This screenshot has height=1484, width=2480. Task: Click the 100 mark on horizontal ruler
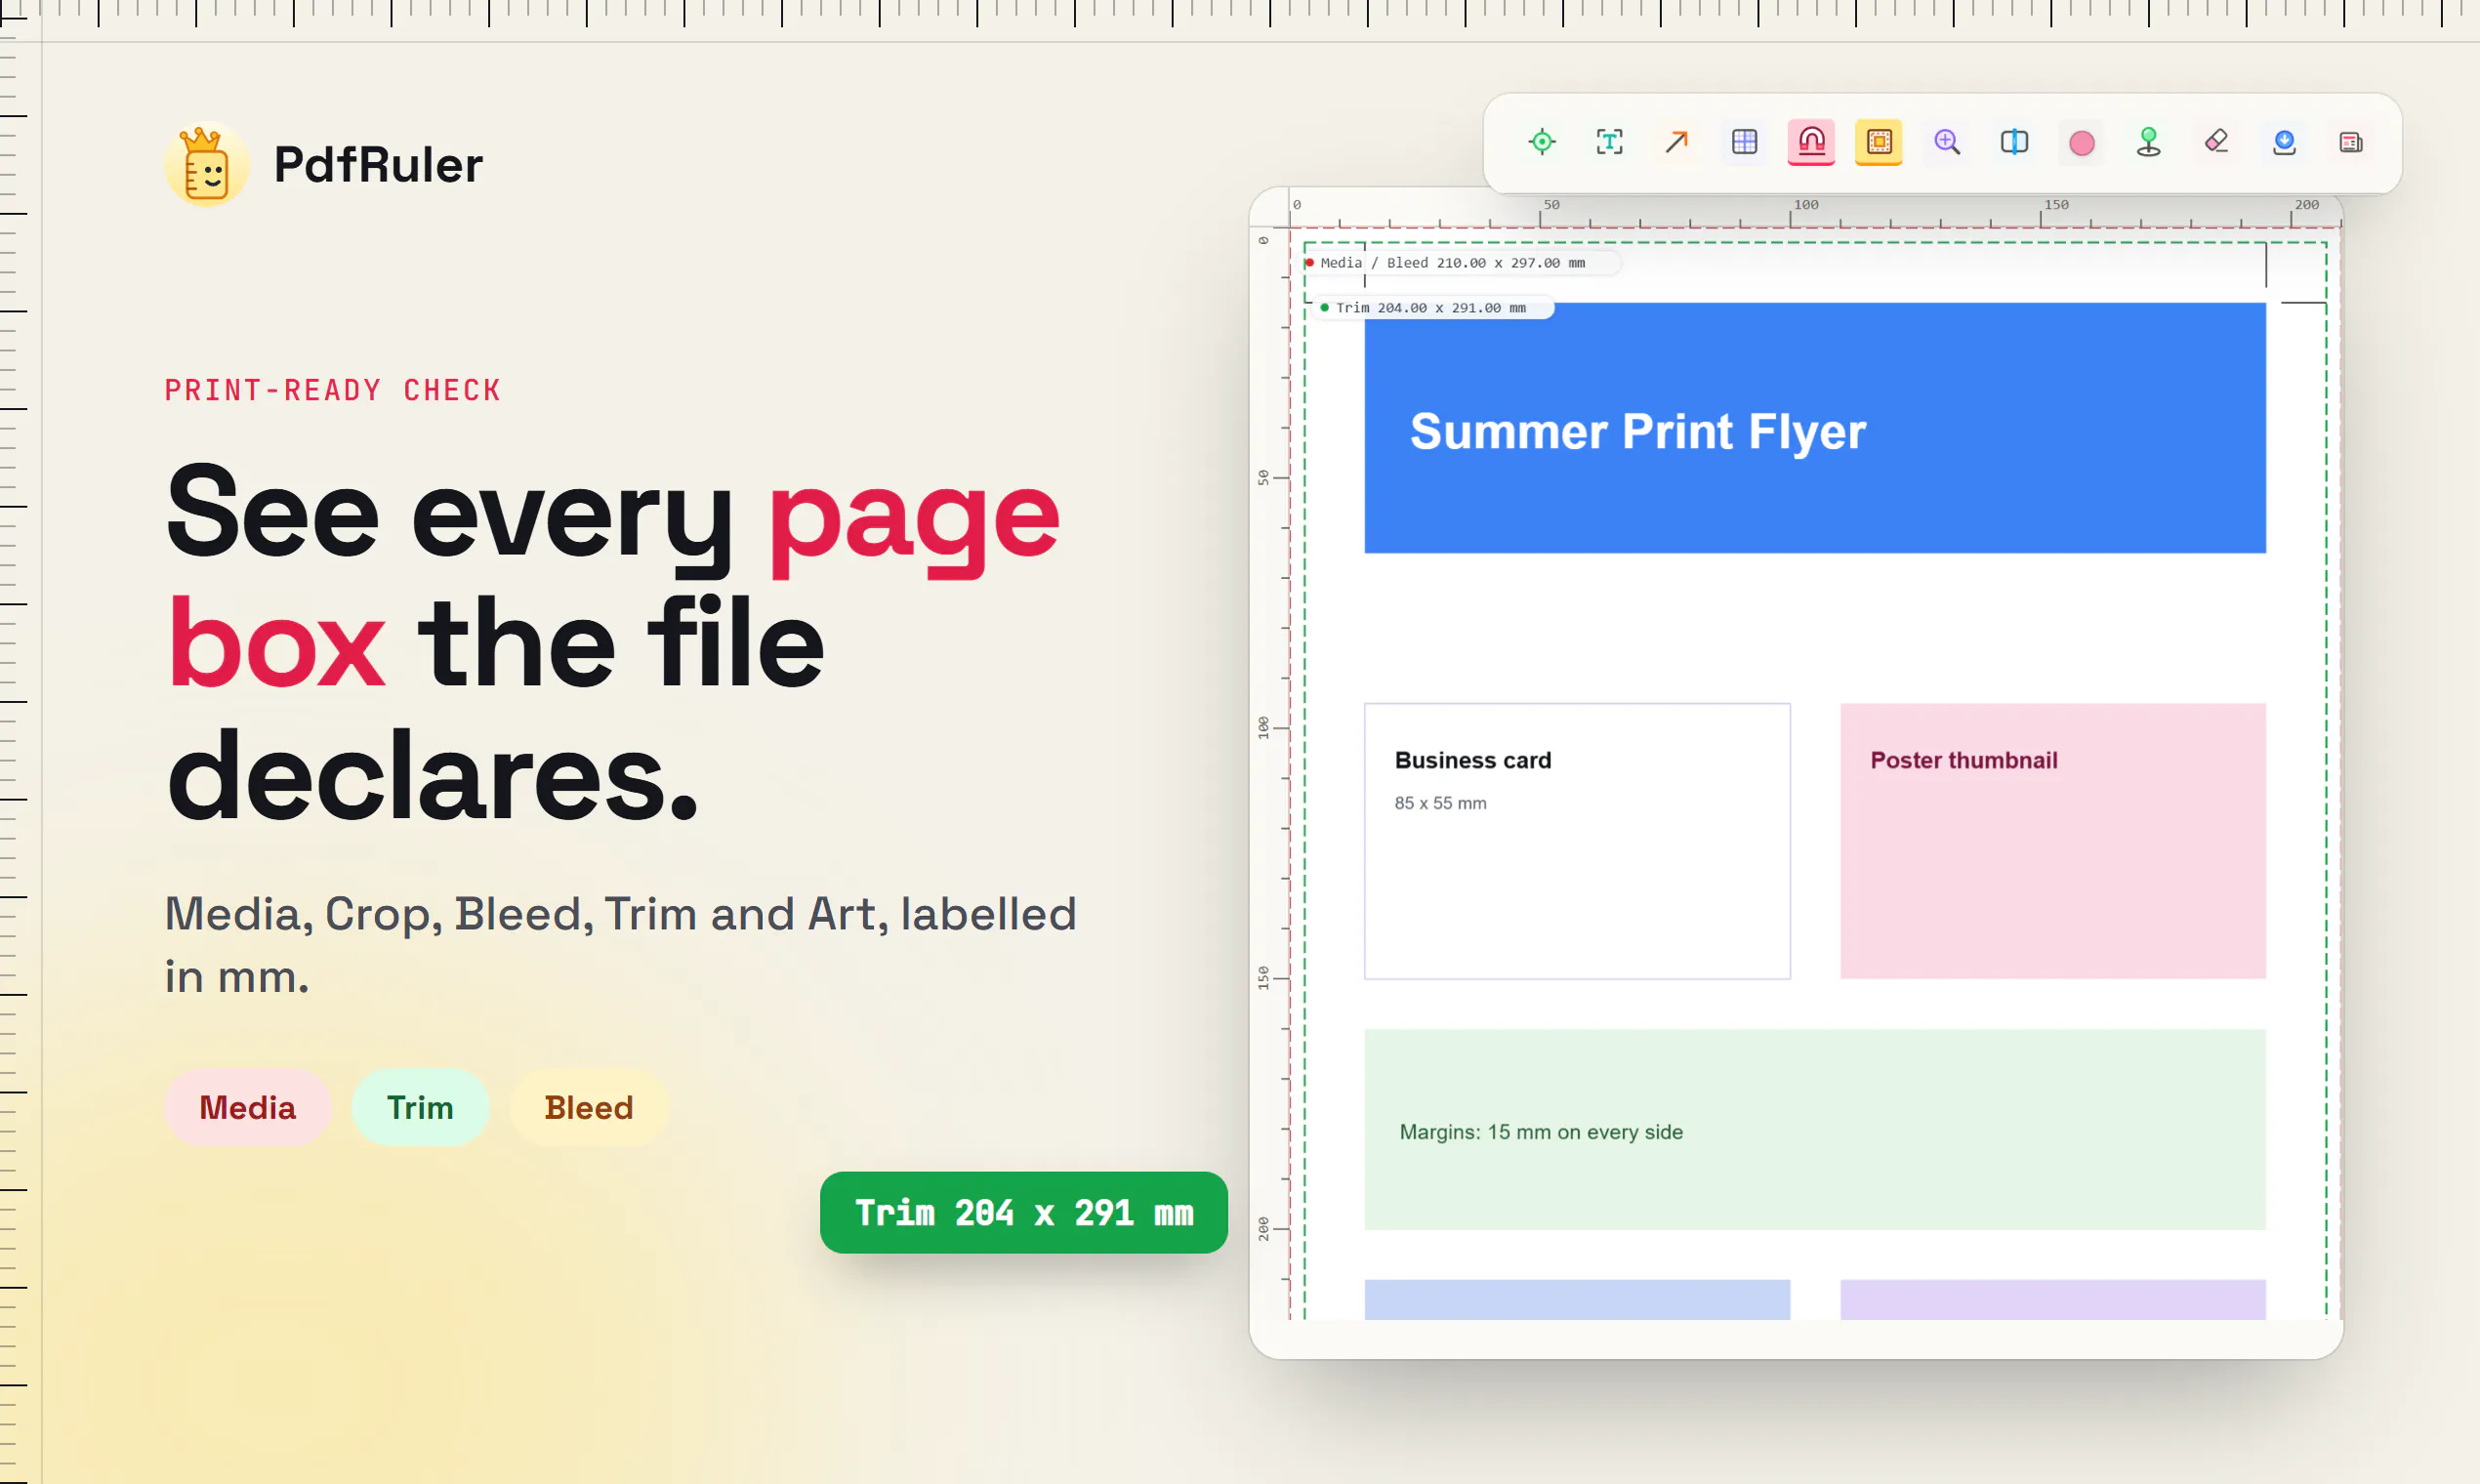[1805, 204]
